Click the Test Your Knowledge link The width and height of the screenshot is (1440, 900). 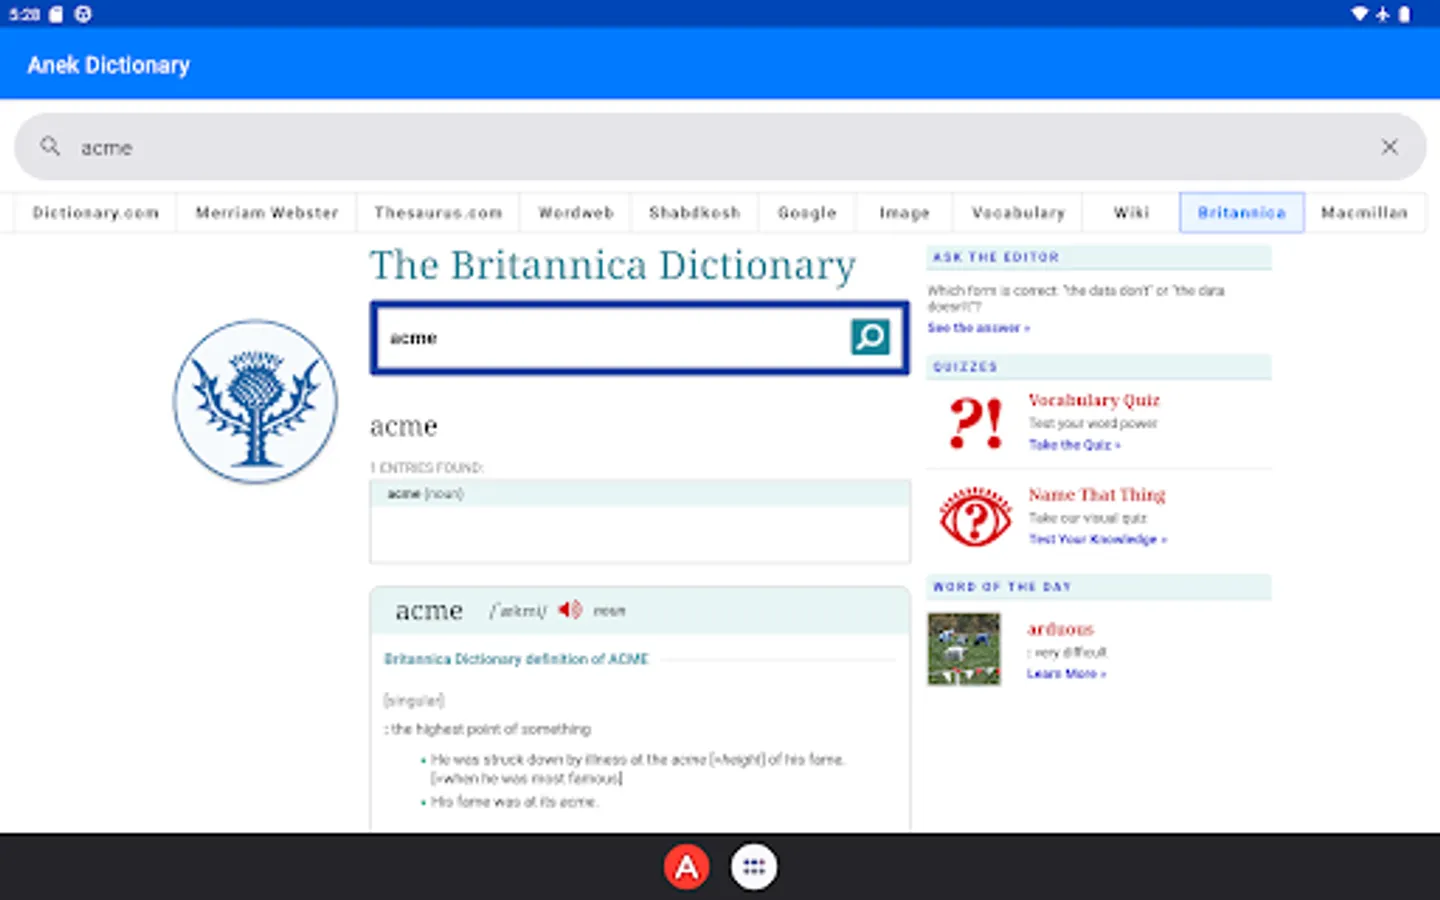tap(1098, 539)
